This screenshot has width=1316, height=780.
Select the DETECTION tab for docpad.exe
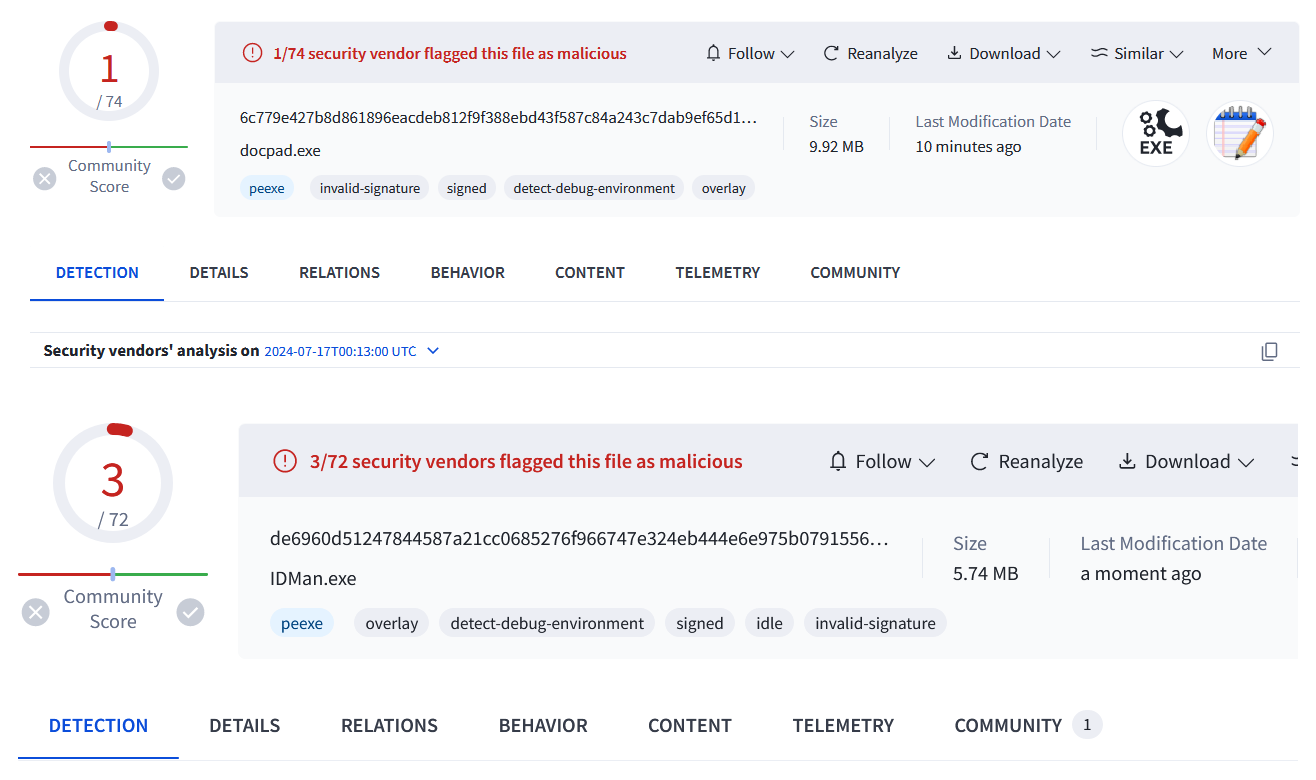click(x=97, y=272)
